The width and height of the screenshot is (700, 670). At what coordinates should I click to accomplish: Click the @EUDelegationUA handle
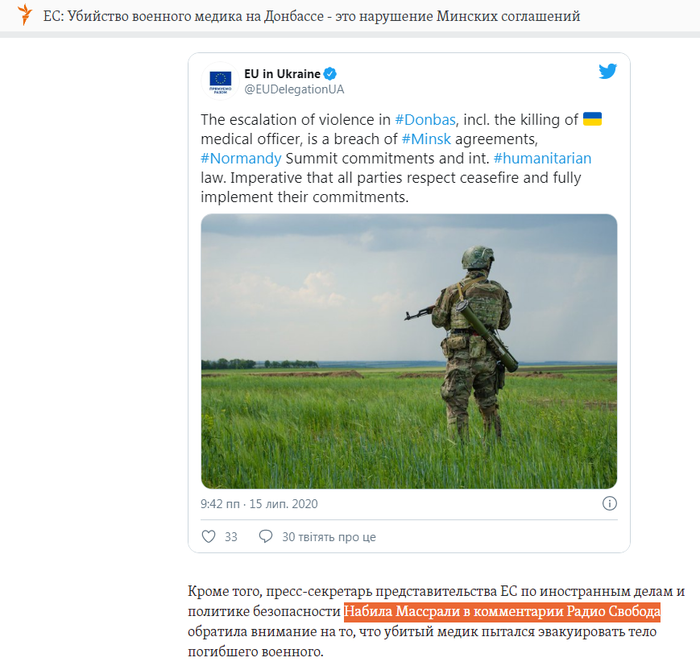[x=294, y=89]
